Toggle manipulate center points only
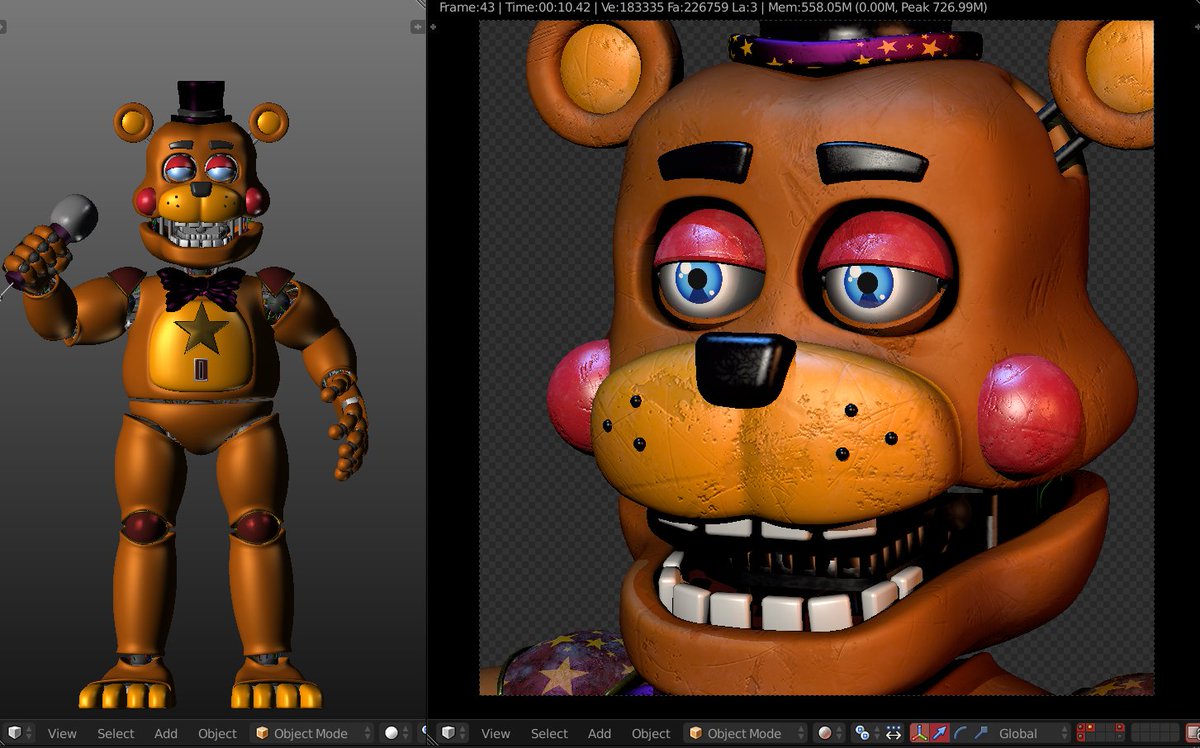Image resolution: width=1200 pixels, height=748 pixels. [x=893, y=733]
